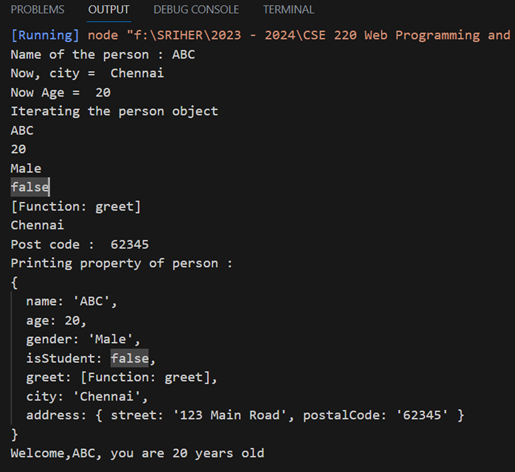Switch to the PROBLEMS tab

click(37, 10)
